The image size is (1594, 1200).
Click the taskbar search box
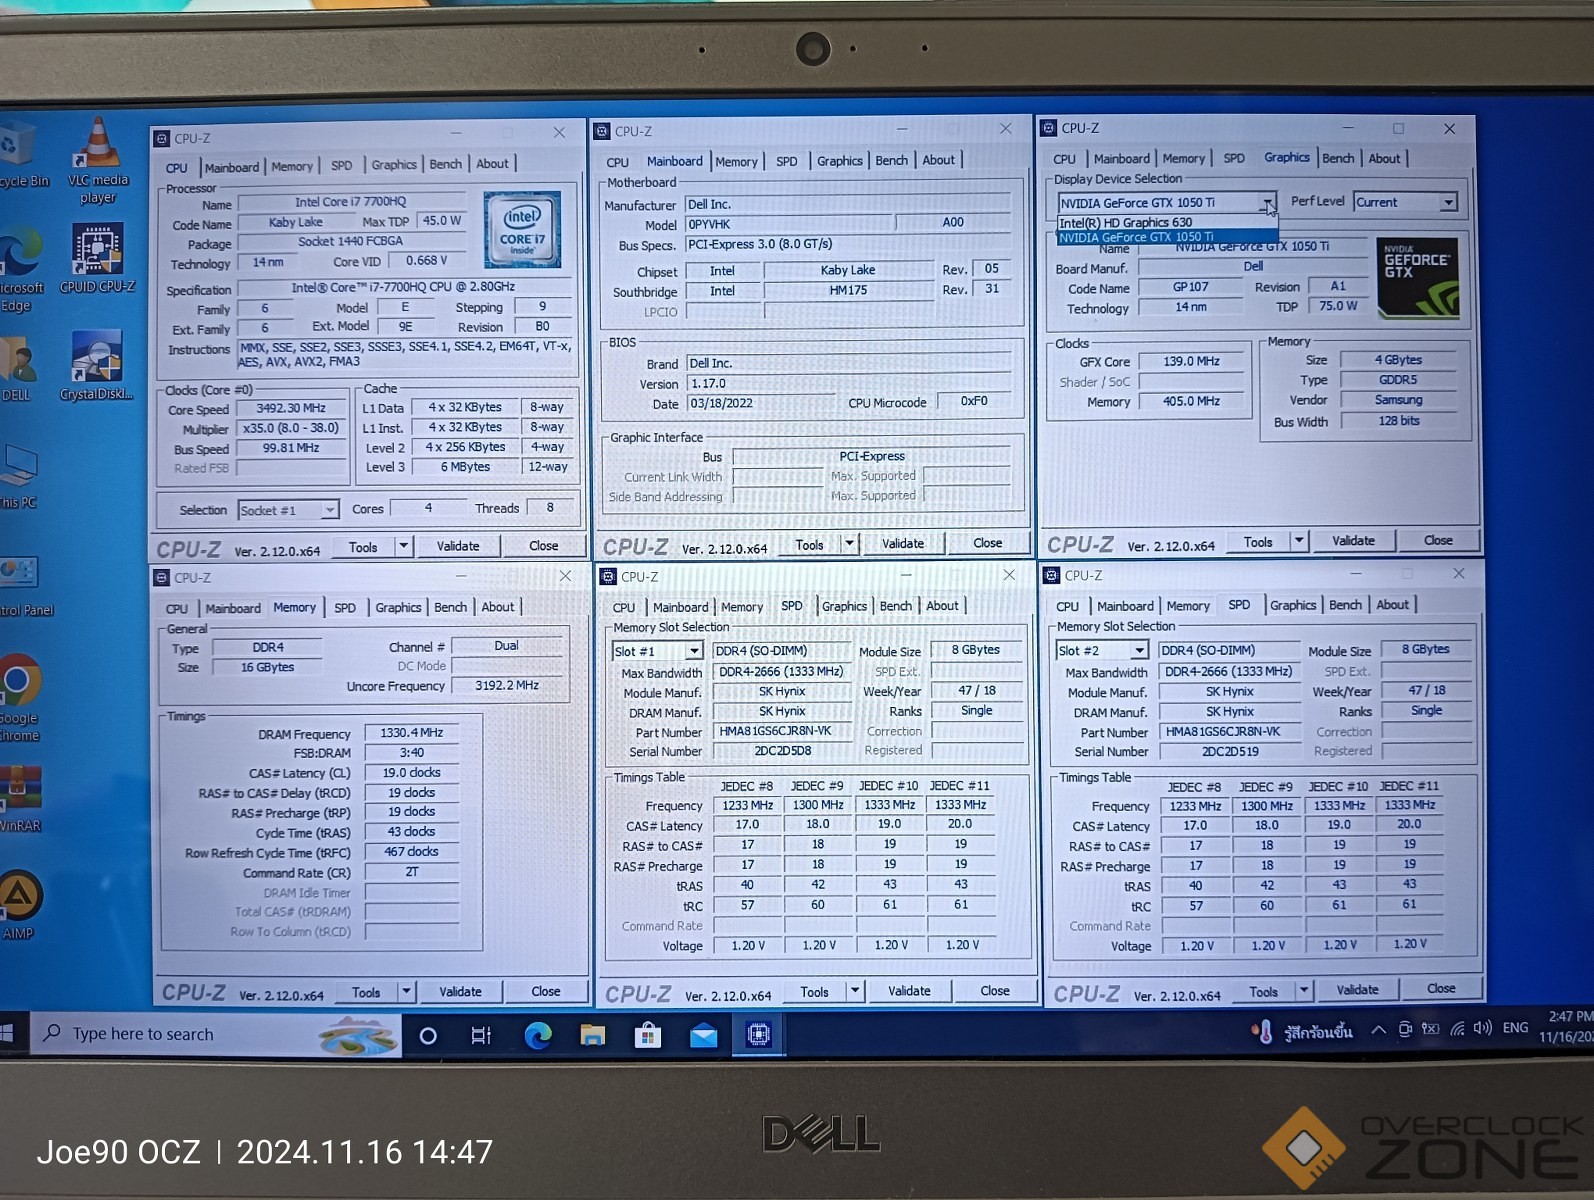(216, 1035)
